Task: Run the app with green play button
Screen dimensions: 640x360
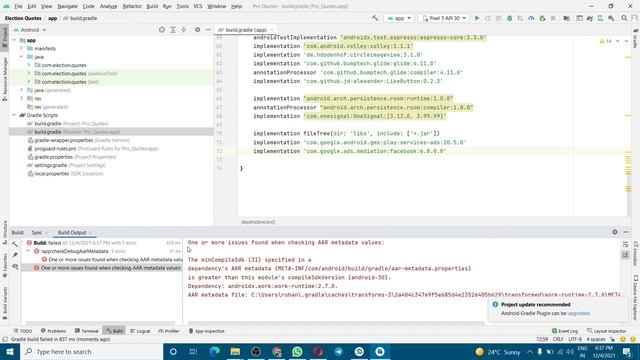Action: pos(477,18)
